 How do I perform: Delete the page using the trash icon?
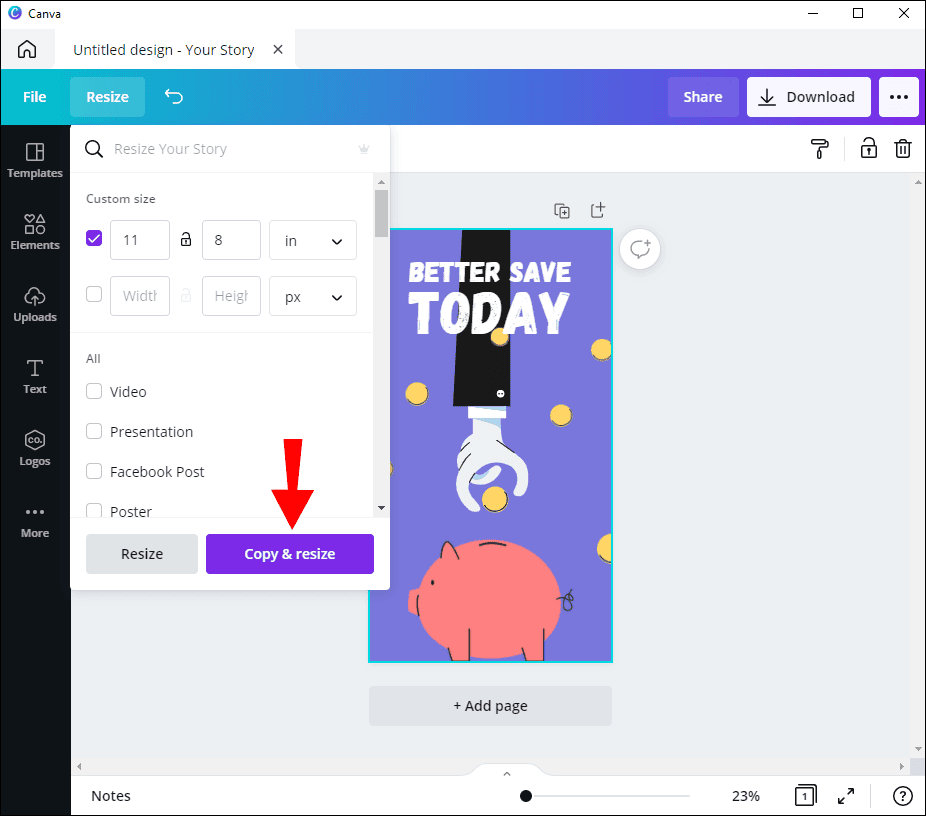(903, 148)
